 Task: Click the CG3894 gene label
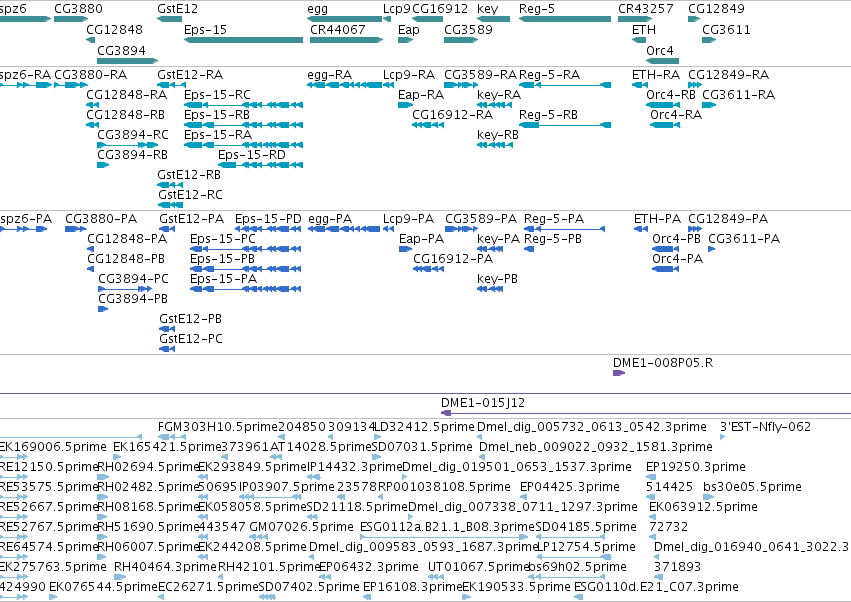pos(122,50)
